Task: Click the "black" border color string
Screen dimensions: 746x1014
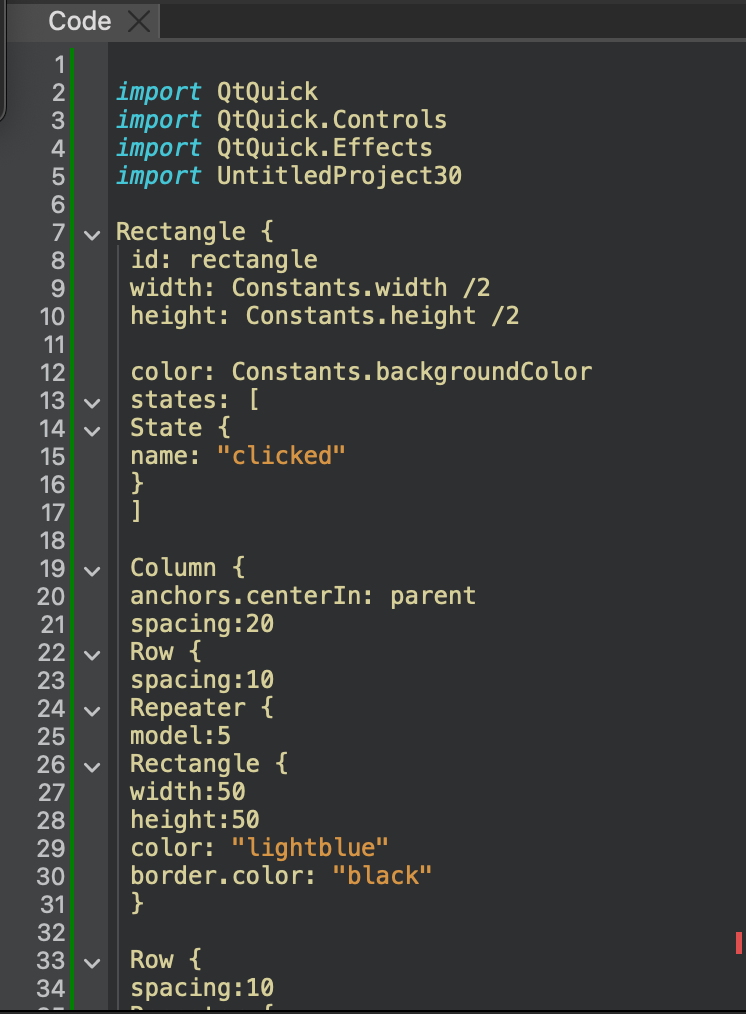Action: [x=382, y=876]
